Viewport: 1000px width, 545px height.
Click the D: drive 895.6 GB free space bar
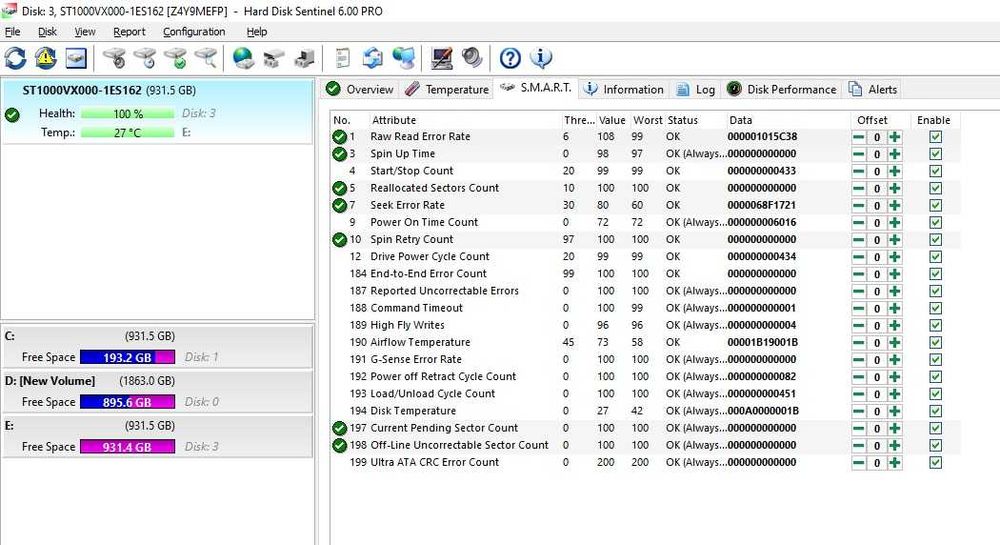pos(128,402)
